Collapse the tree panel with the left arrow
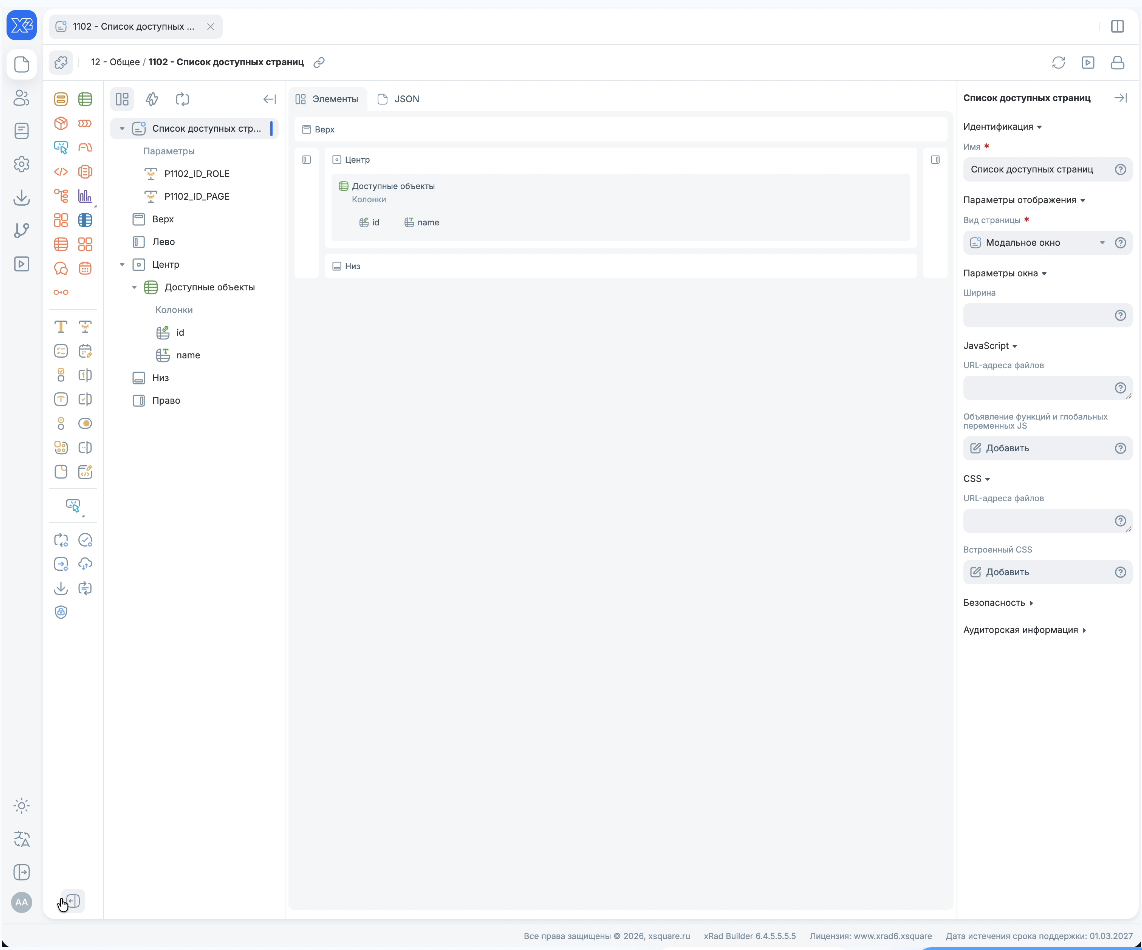 [269, 99]
